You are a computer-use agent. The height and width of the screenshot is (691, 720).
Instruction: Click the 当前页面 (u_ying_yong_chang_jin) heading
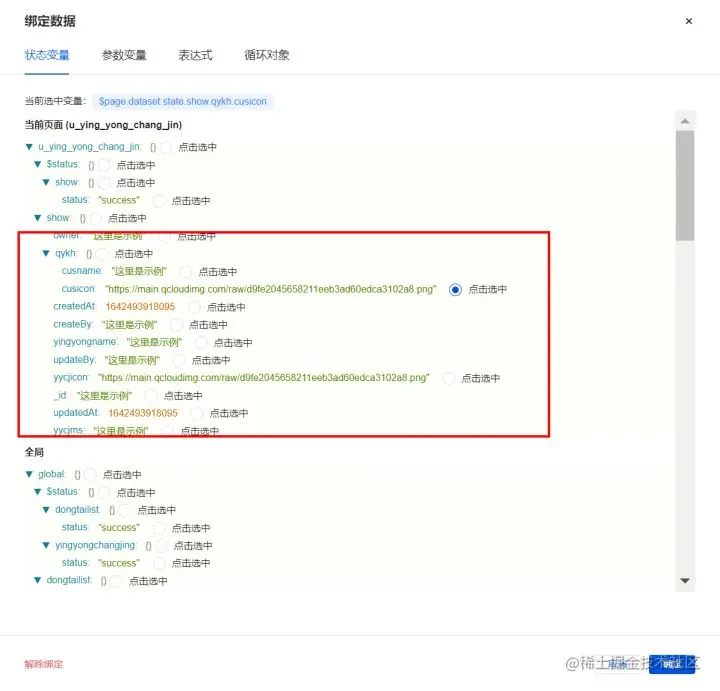coord(103,125)
